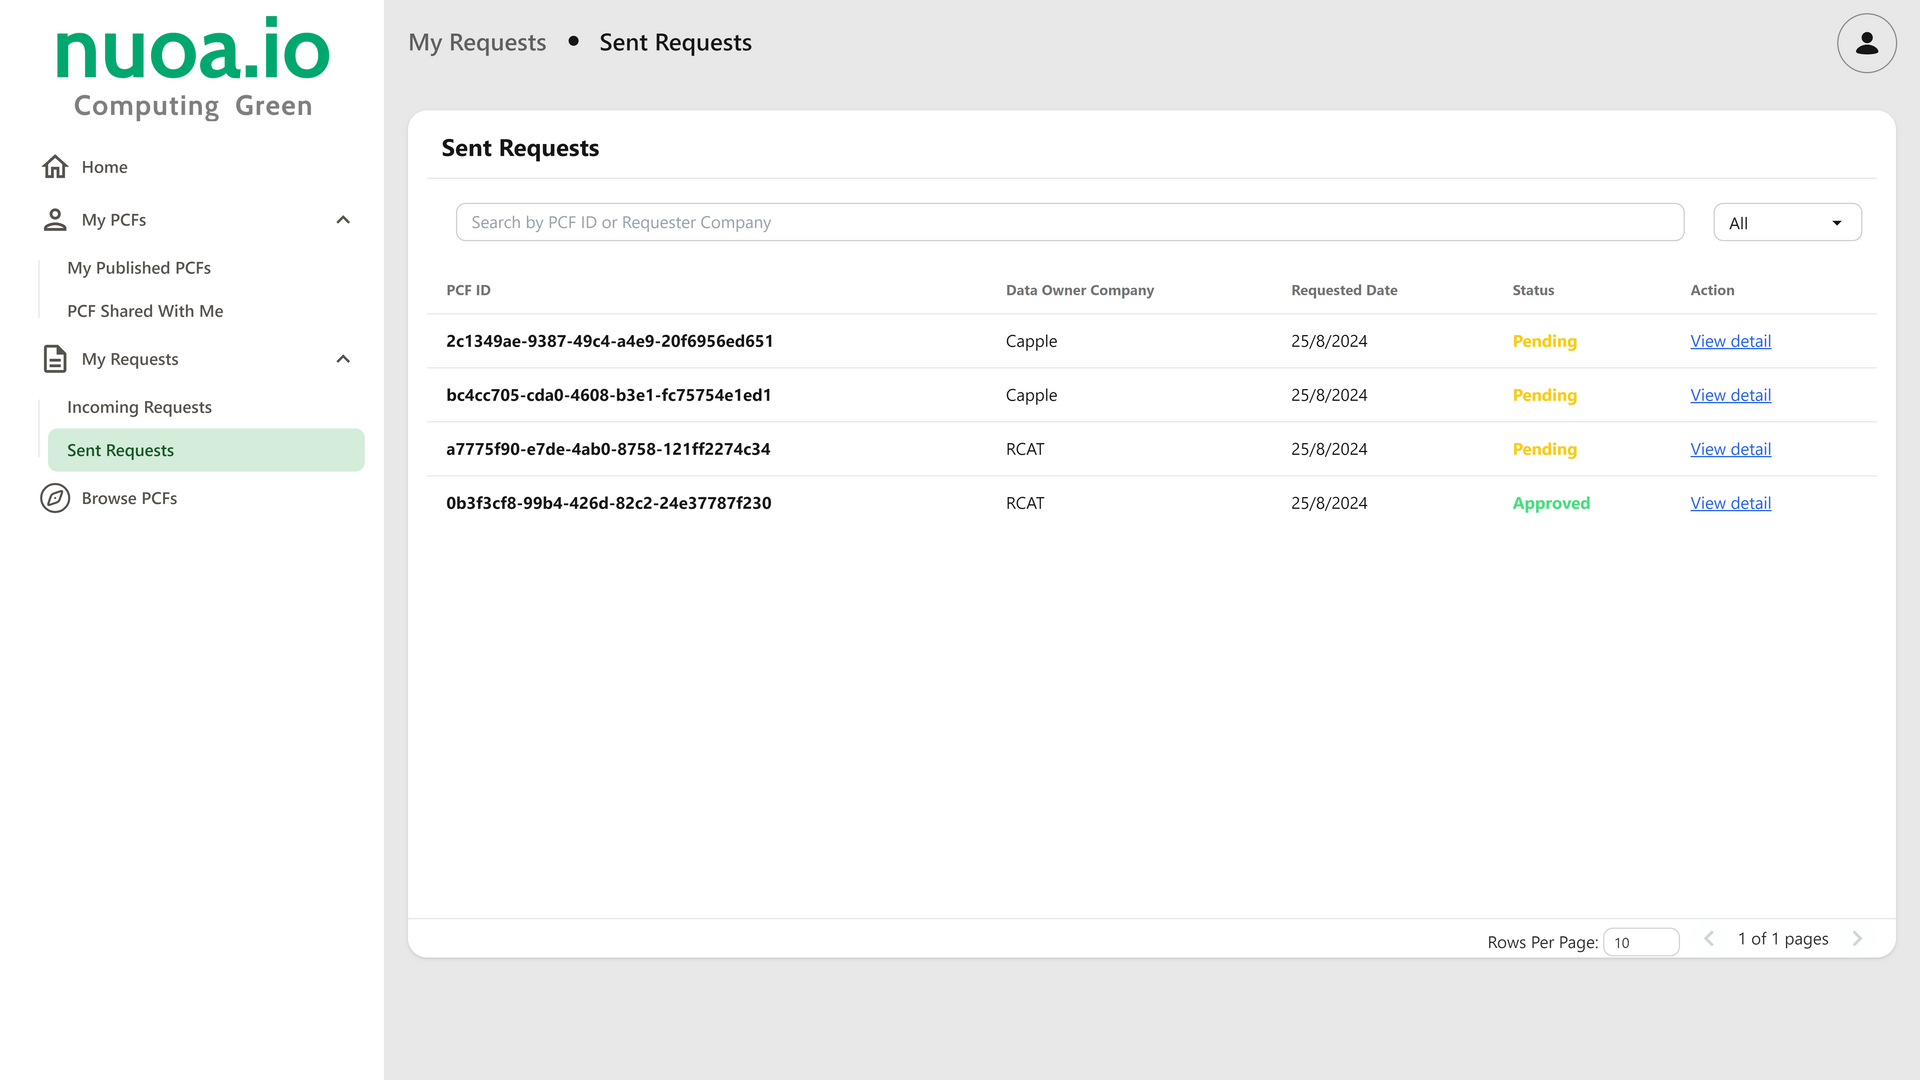Open the All status filter dropdown

(x=1787, y=223)
